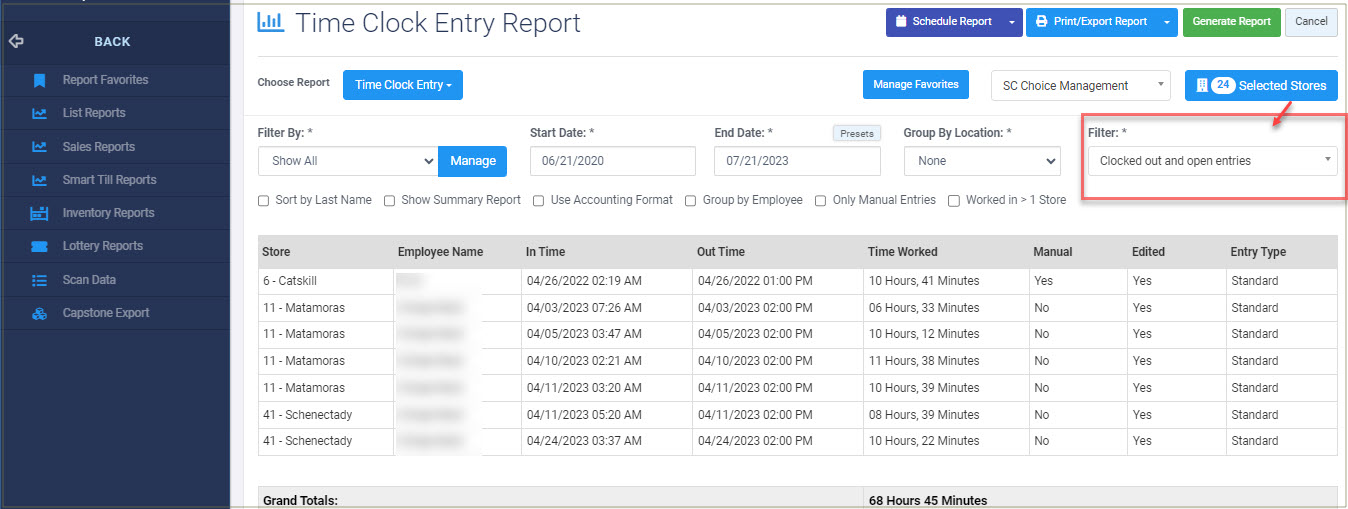Click the back arrow icon in sidebar

pos(16,42)
